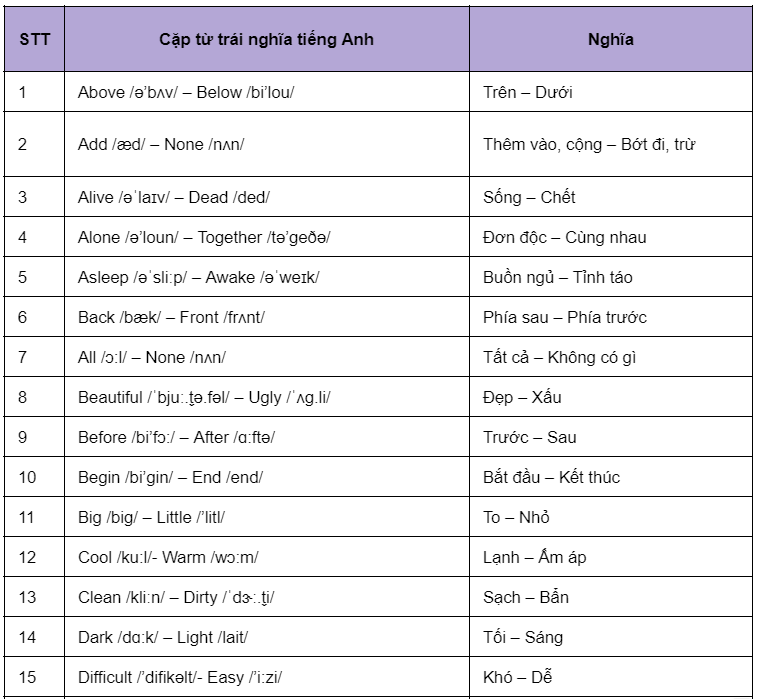
Task: Click the 'Alone – Together' entry
Action: coord(204,237)
